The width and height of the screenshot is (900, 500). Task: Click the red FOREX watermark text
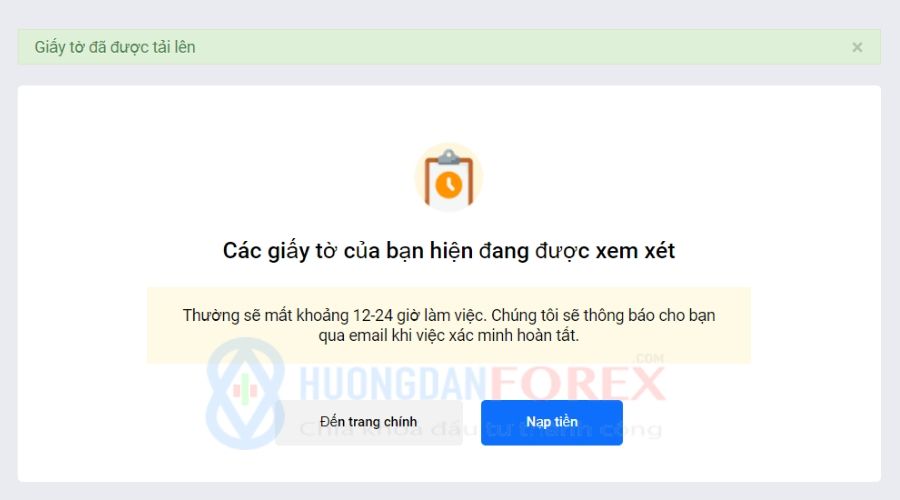[x=577, y=383]
